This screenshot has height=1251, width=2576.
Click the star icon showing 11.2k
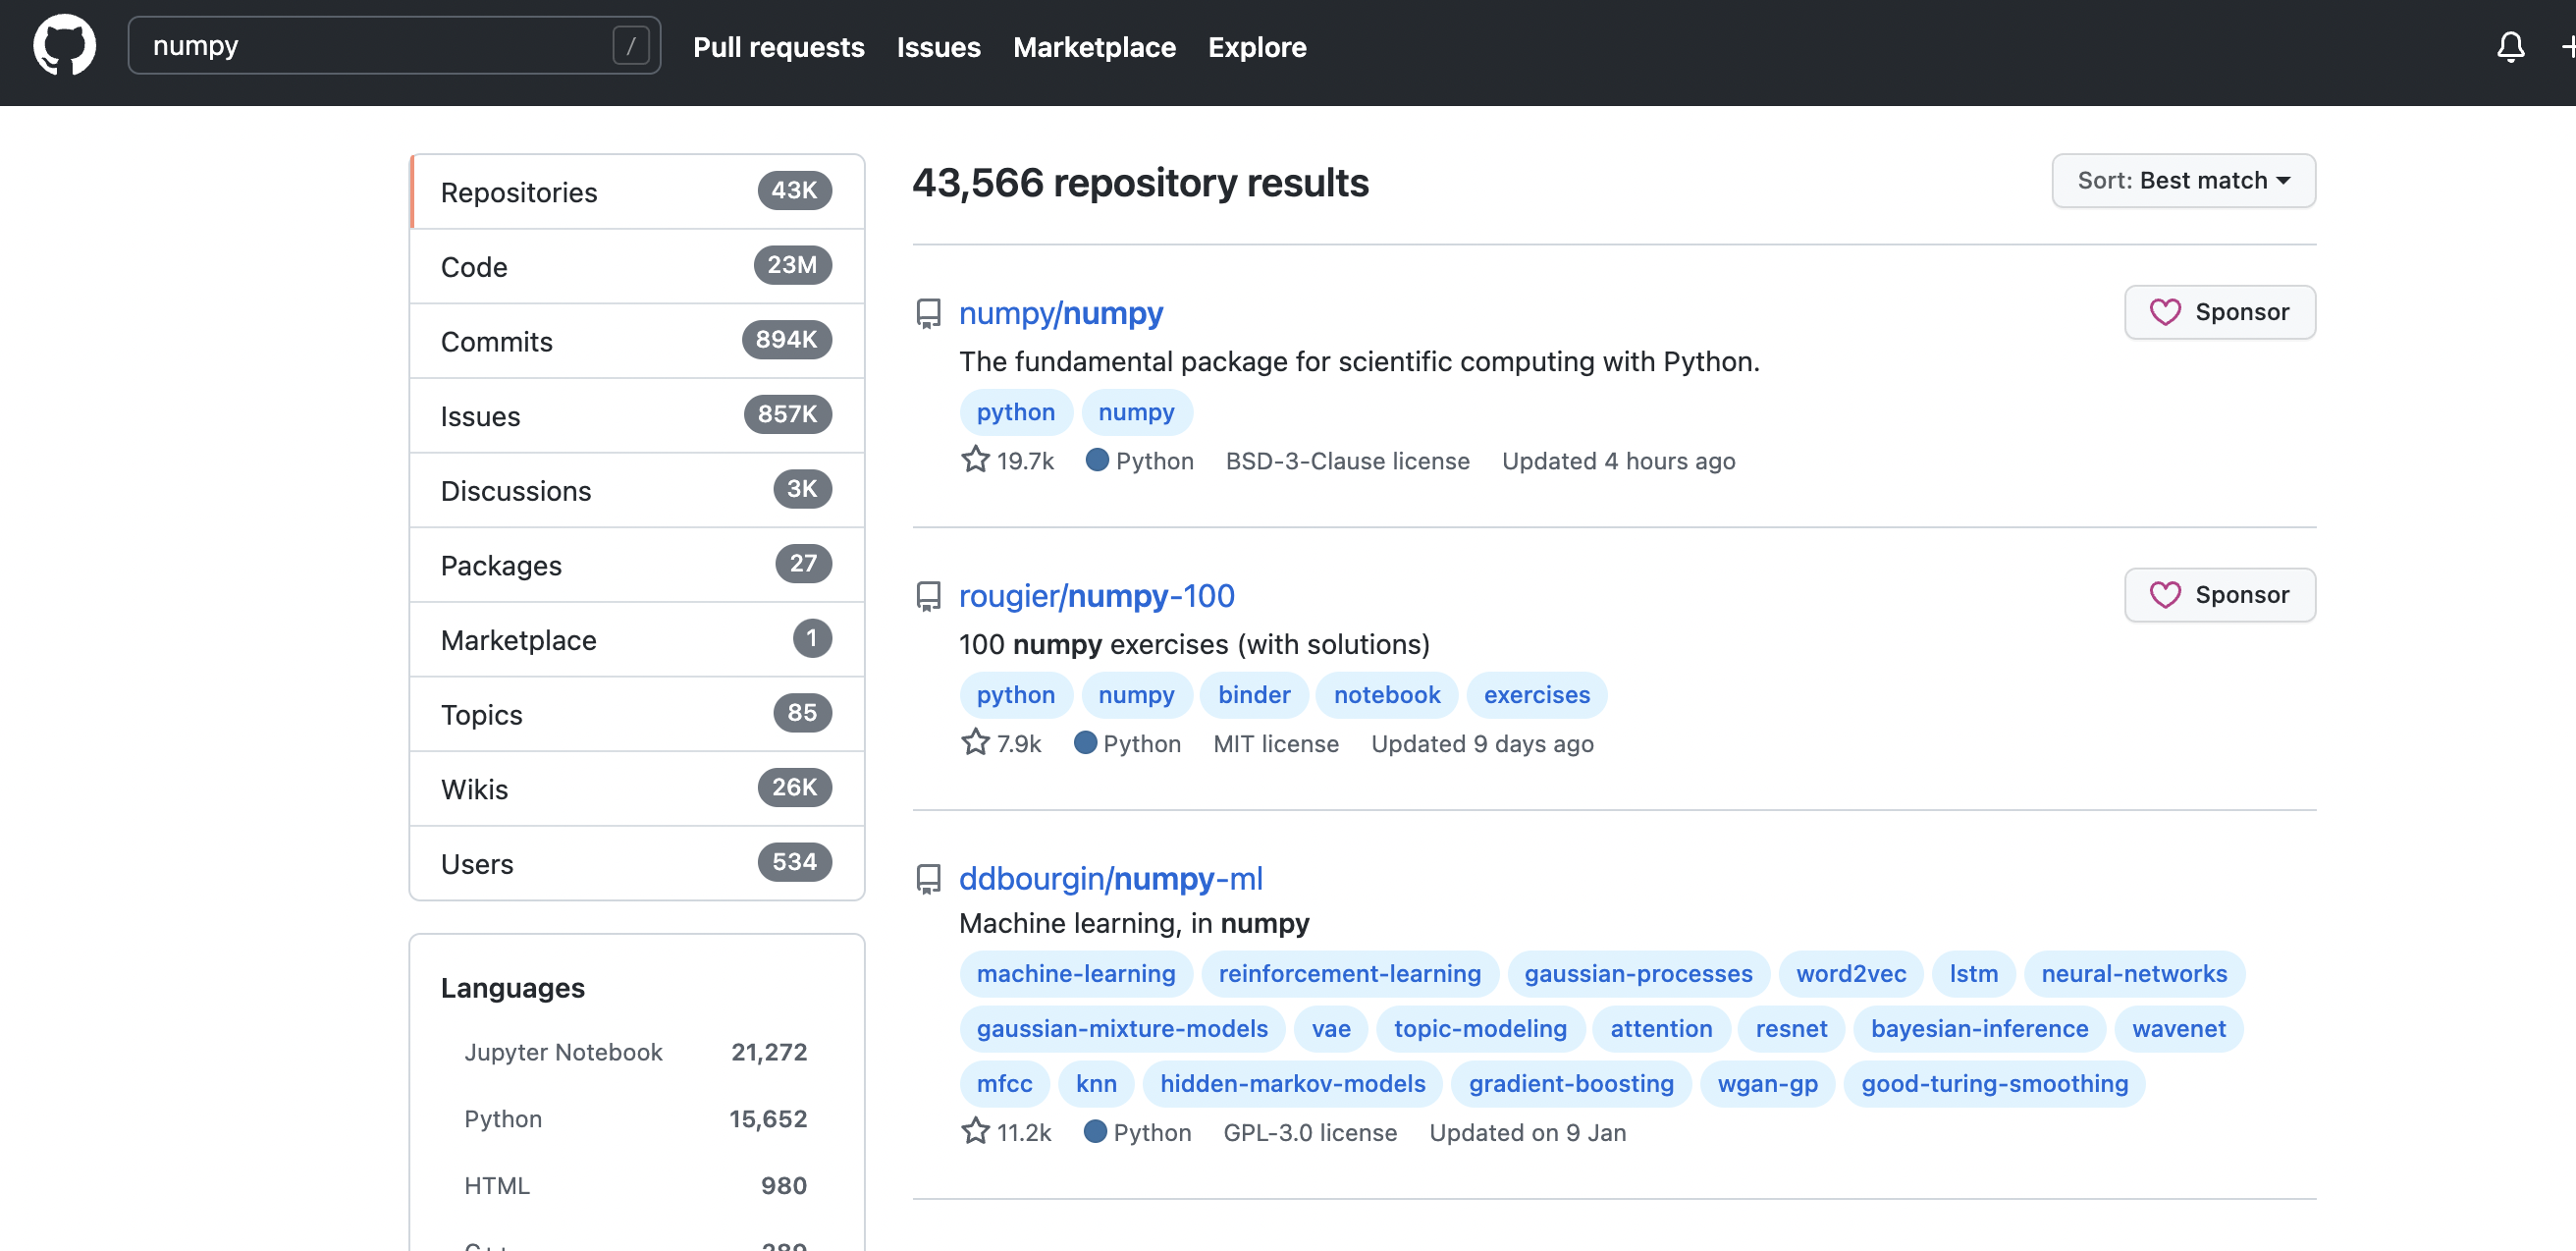click(975, 1132)
